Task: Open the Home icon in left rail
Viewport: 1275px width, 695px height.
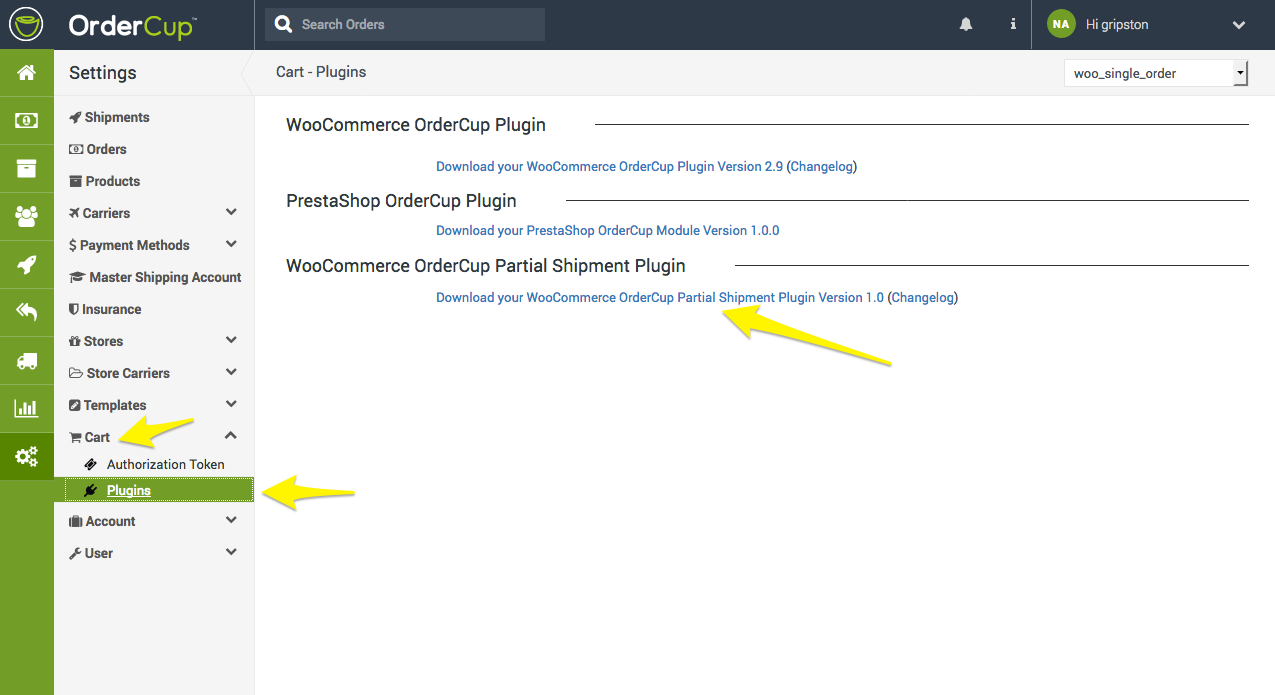Action: coord(27,73)
